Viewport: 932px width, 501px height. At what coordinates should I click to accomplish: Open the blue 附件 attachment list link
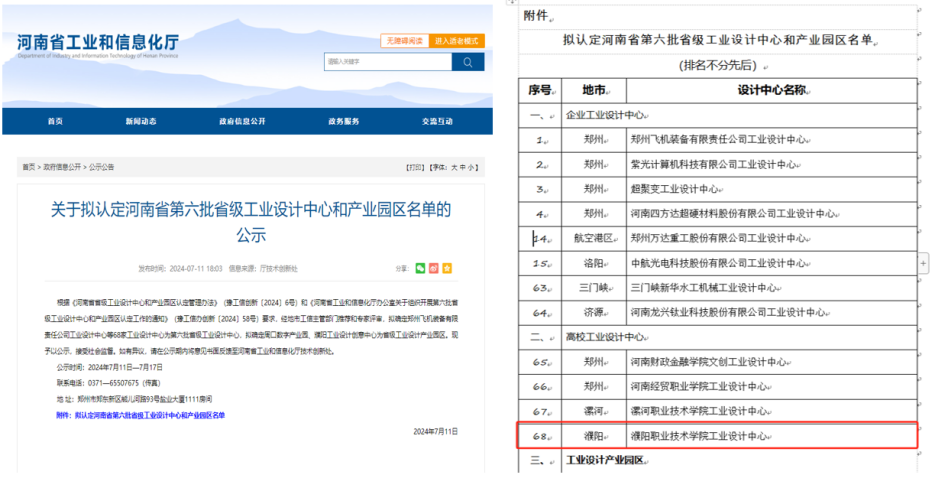point(140,415)
